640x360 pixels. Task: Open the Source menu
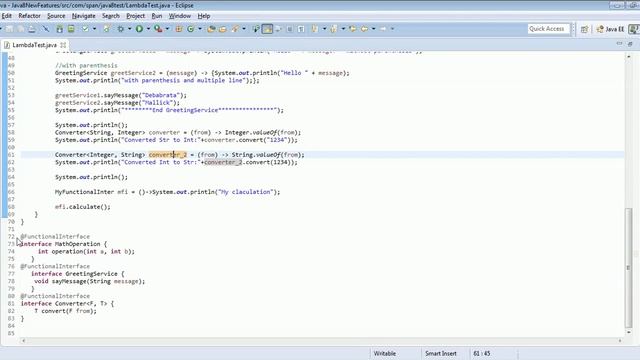pos(56,16)
